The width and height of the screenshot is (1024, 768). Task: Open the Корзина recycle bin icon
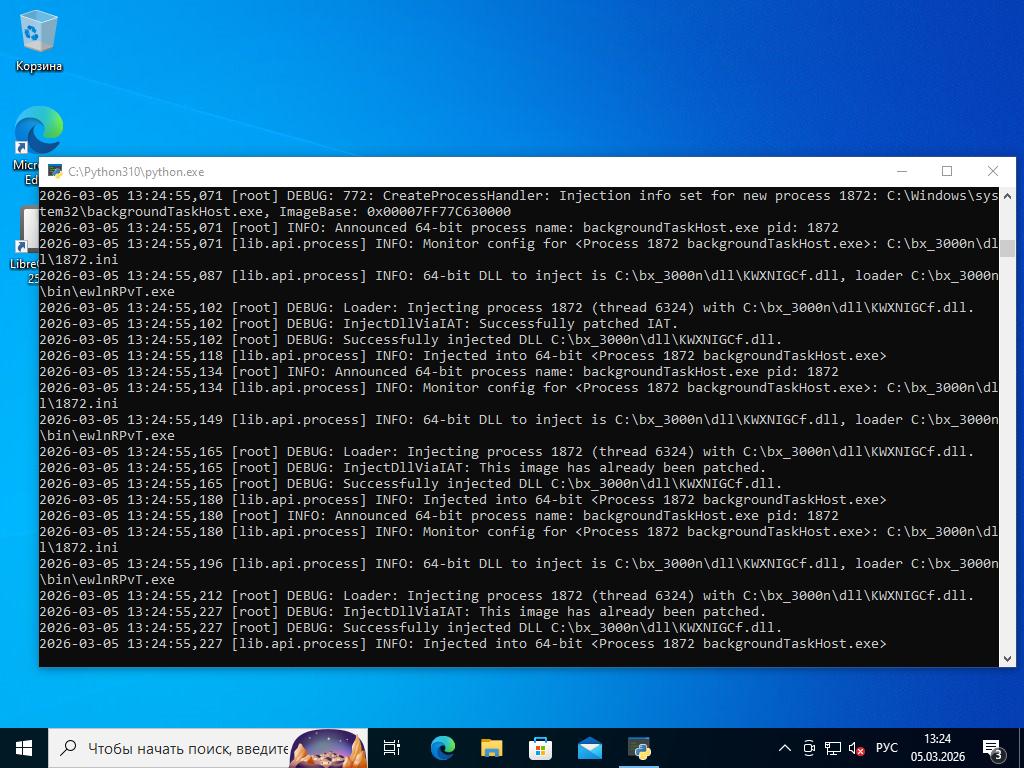(38, 42)
